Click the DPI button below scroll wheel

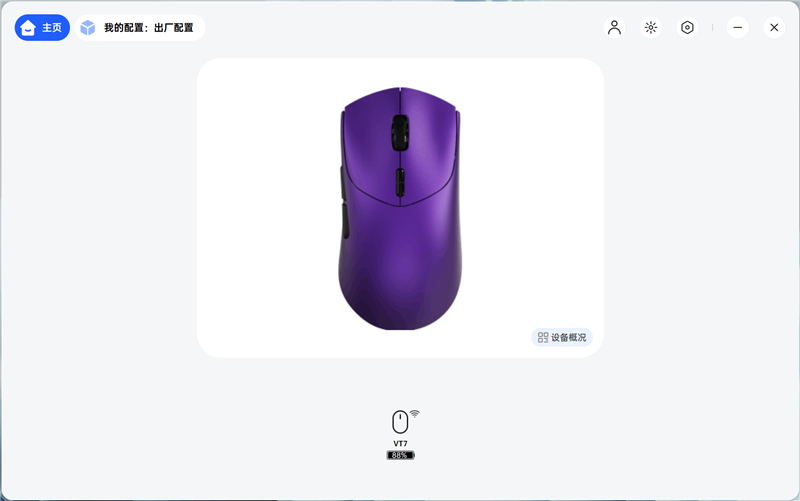400,182
